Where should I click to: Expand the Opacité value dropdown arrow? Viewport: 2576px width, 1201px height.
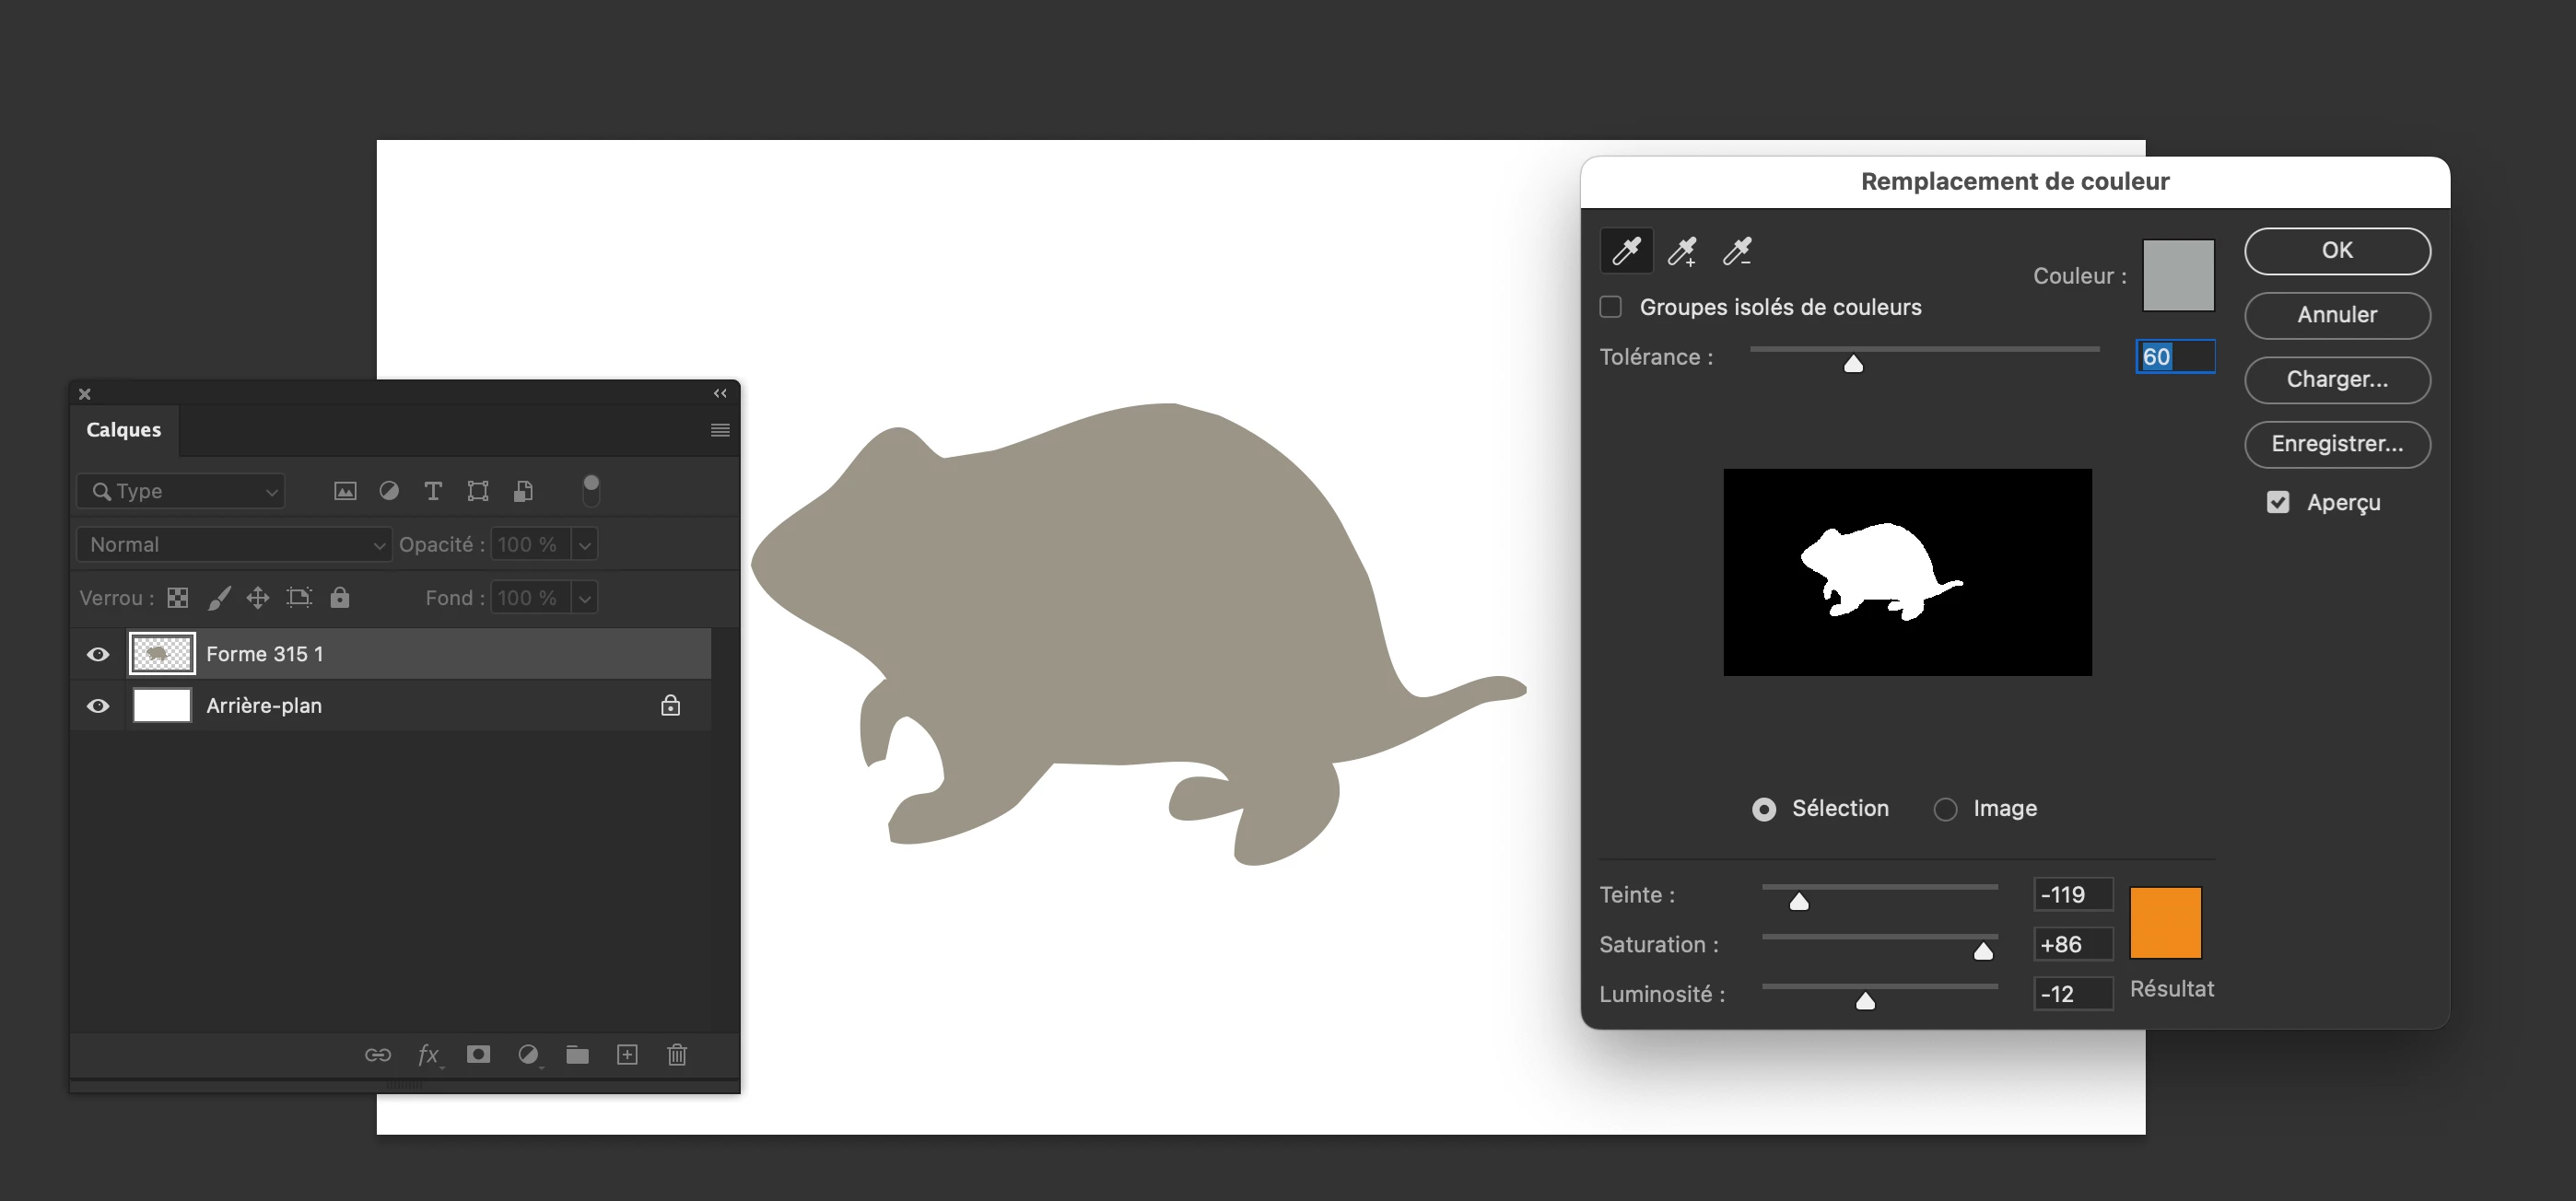click(x=585, y=545)
